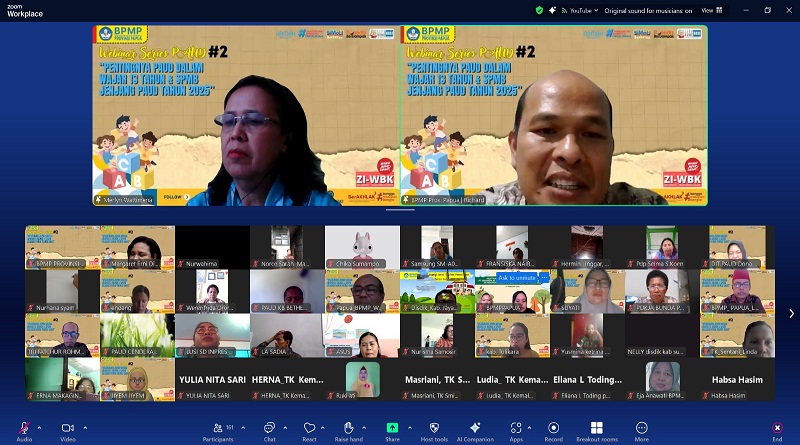Image resolution: width=800 pixels, height=445 pixels.
Task: Open the View layout menu
Action: [x=712, y=10]
